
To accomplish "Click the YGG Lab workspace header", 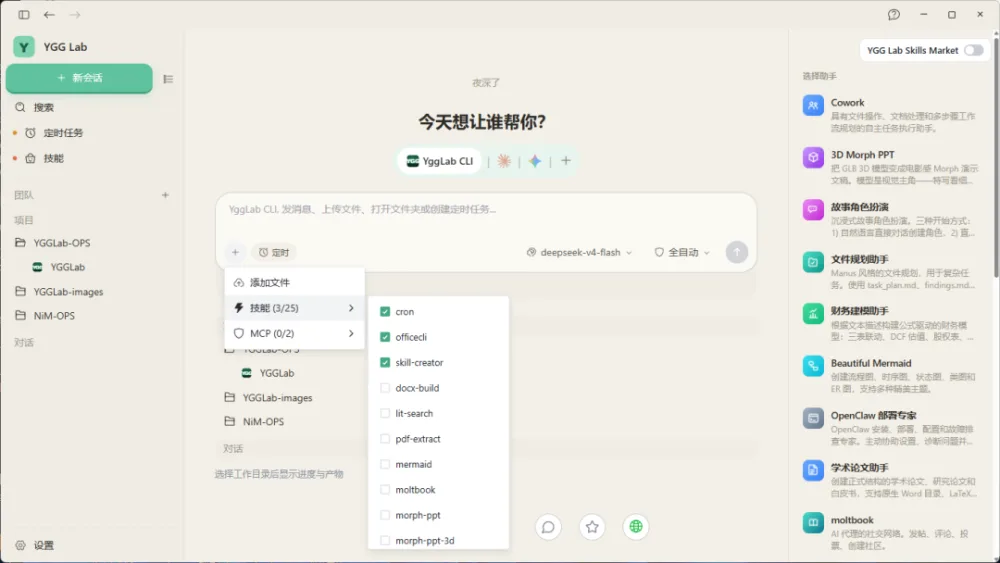I will [x=51, y=47].
